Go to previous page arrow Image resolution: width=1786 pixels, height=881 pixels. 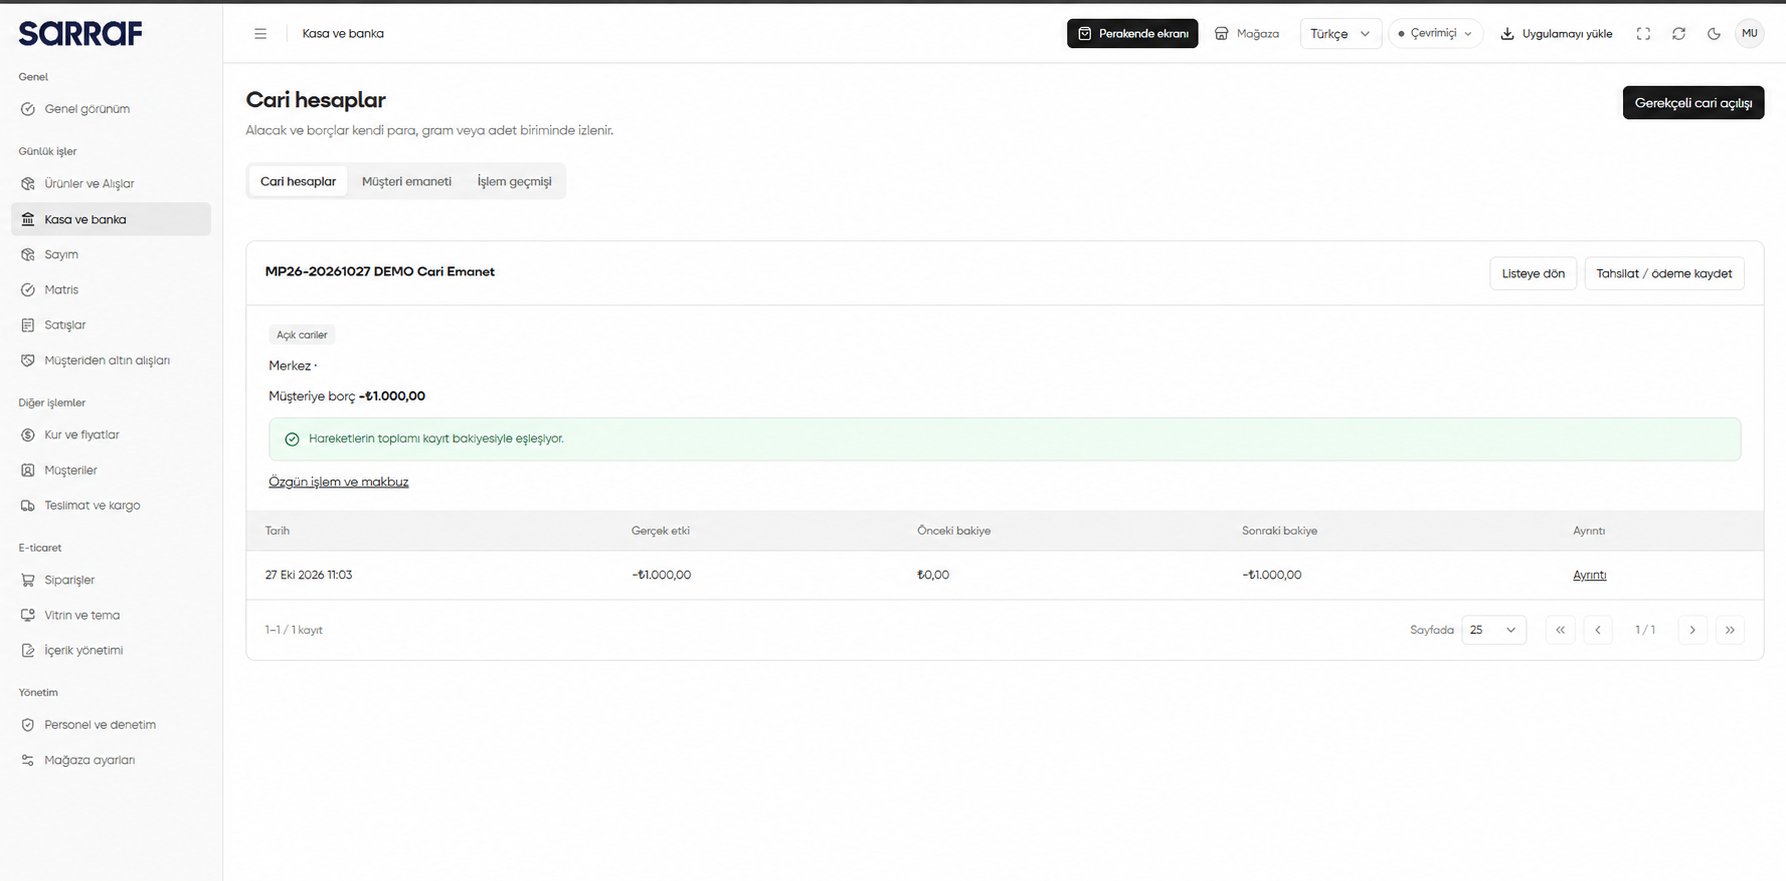(1598, 630)
